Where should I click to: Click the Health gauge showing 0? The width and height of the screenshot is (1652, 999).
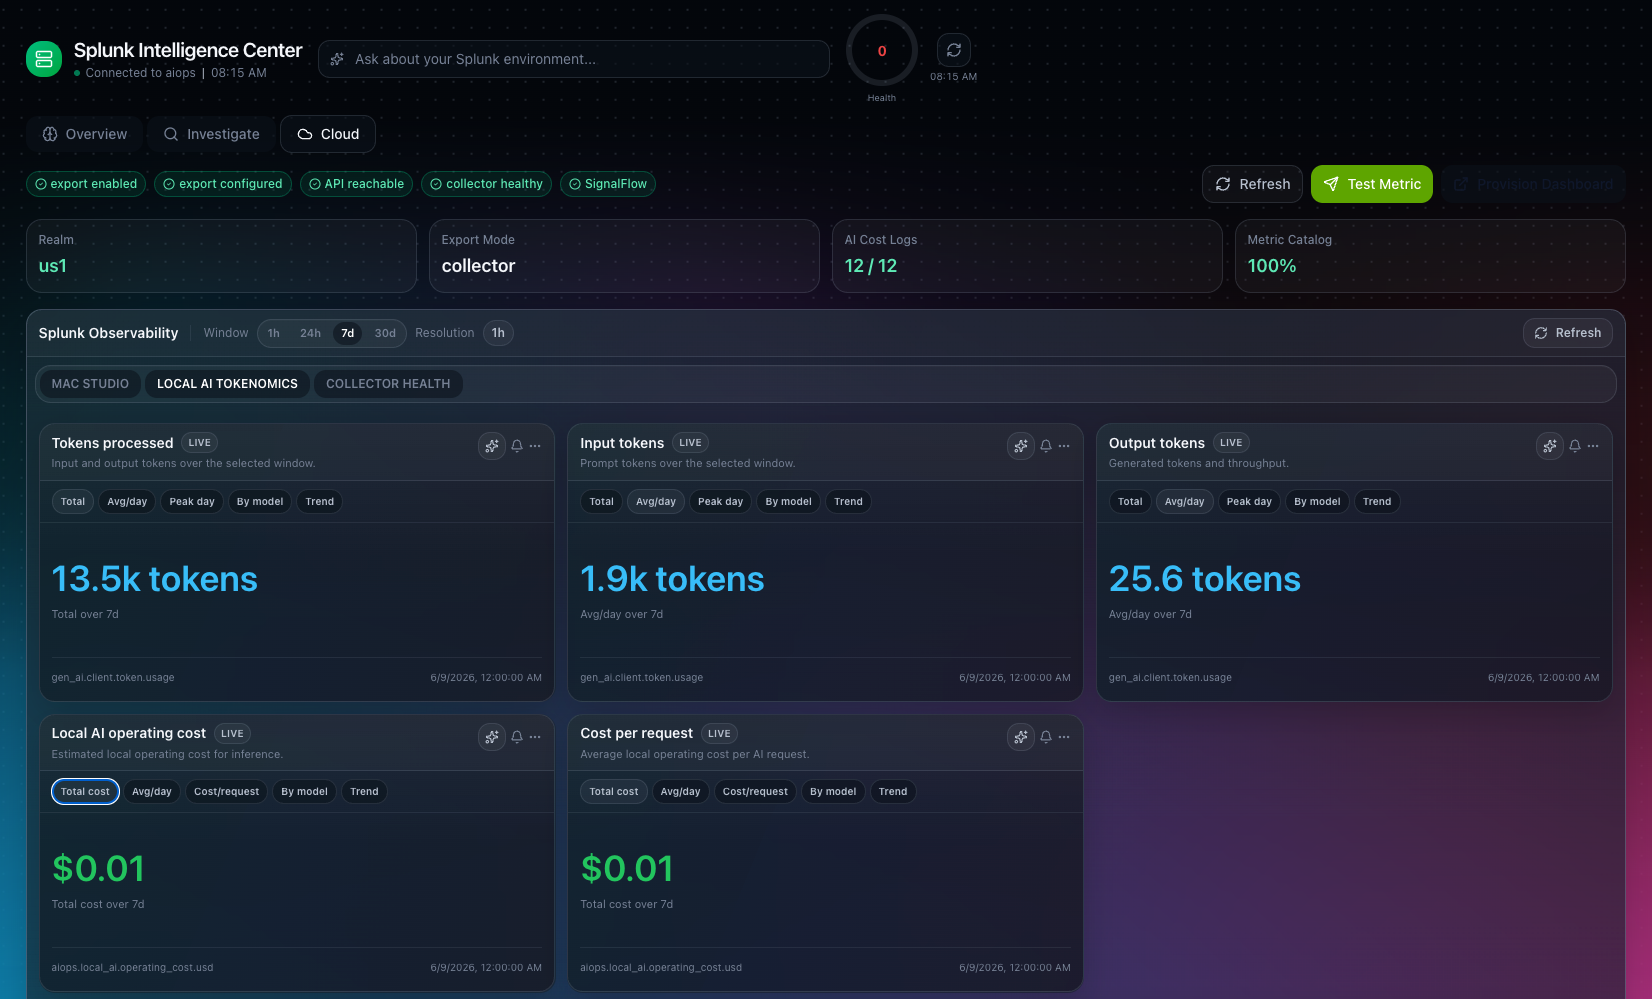882,51
